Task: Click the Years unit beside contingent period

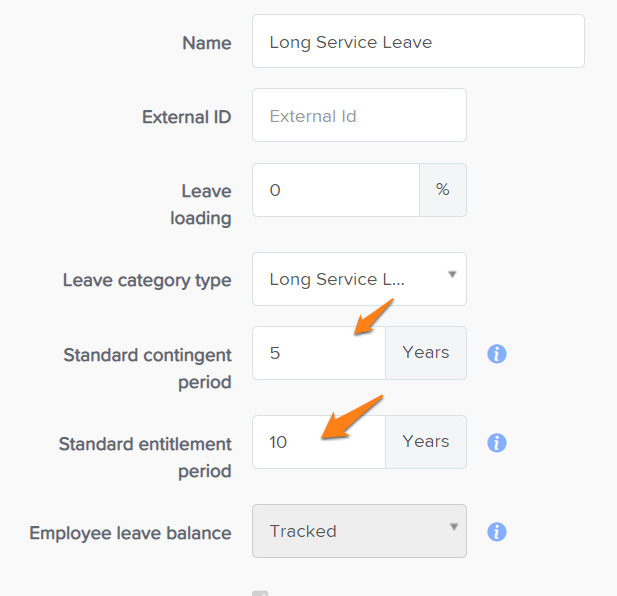Action: (426, 353)
